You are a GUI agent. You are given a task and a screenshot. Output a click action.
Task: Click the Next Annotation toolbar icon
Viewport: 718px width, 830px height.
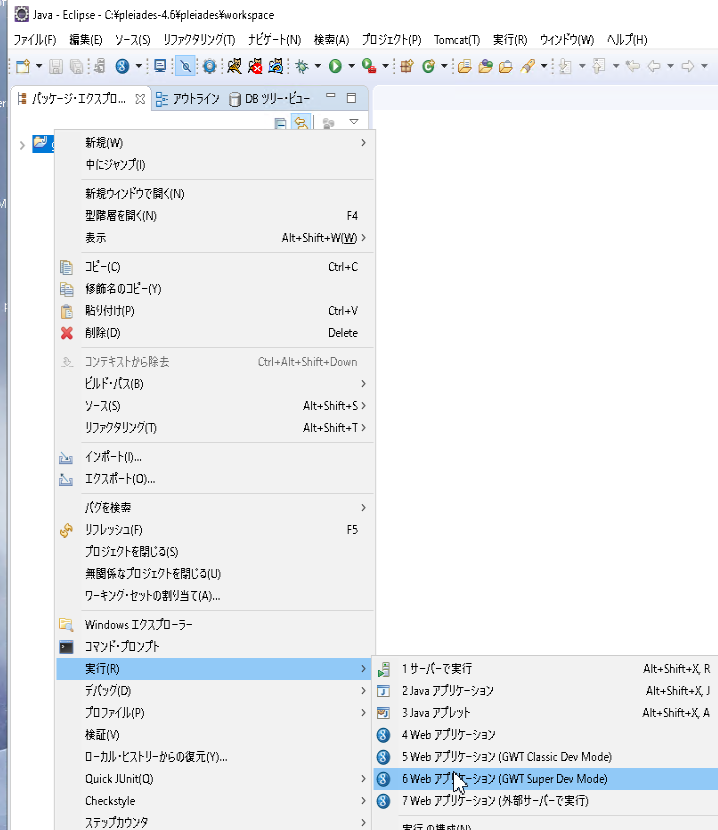tap(566, 66)
